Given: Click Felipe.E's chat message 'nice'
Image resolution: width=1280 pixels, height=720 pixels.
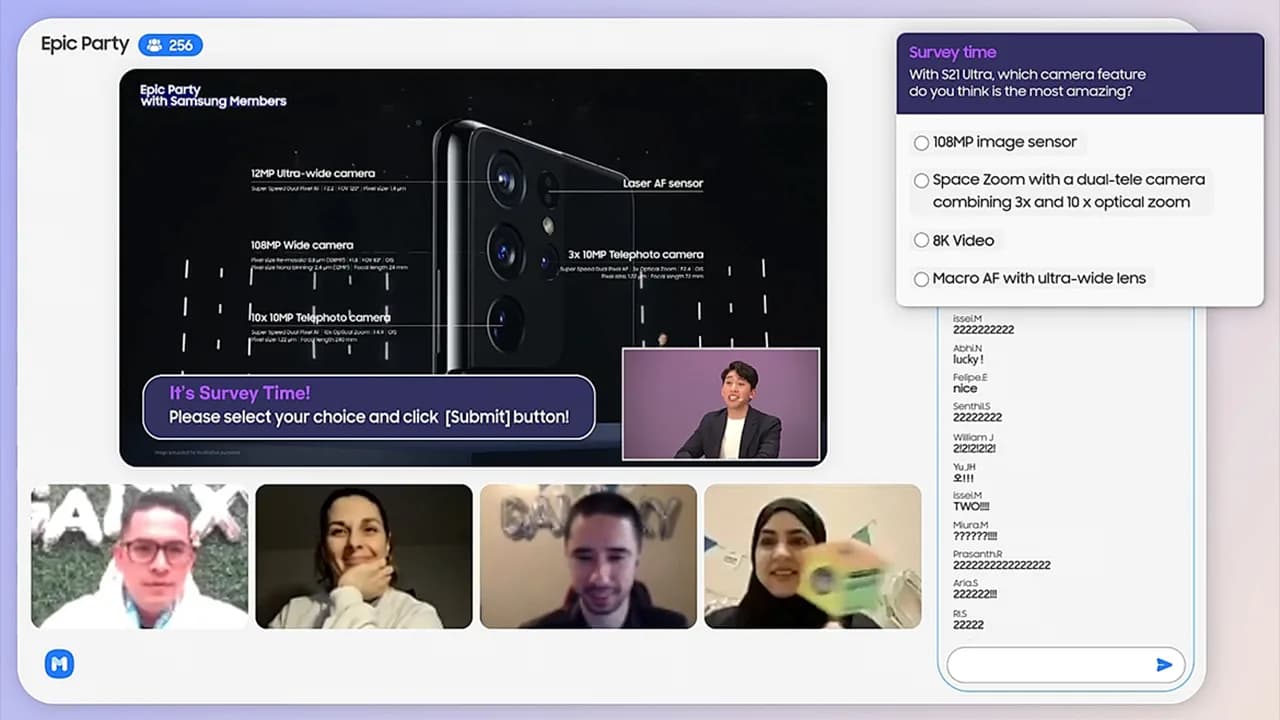Looking at the screenshot, I should click(x=965, y=388).
